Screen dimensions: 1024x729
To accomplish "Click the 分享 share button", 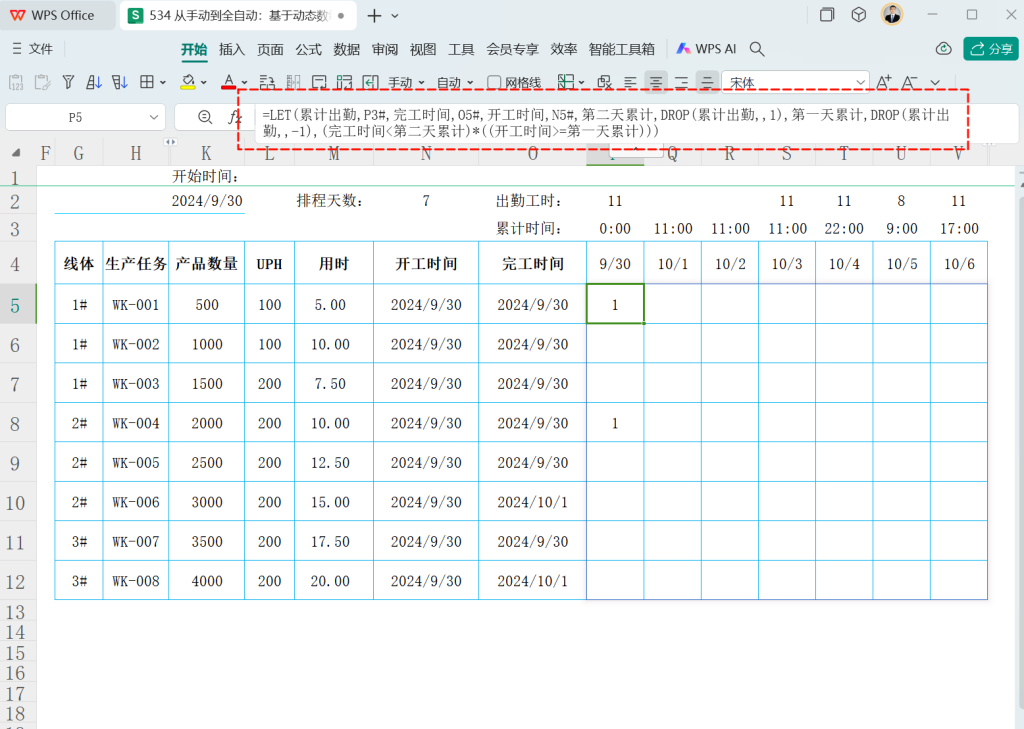I will (x=991, y=49).
